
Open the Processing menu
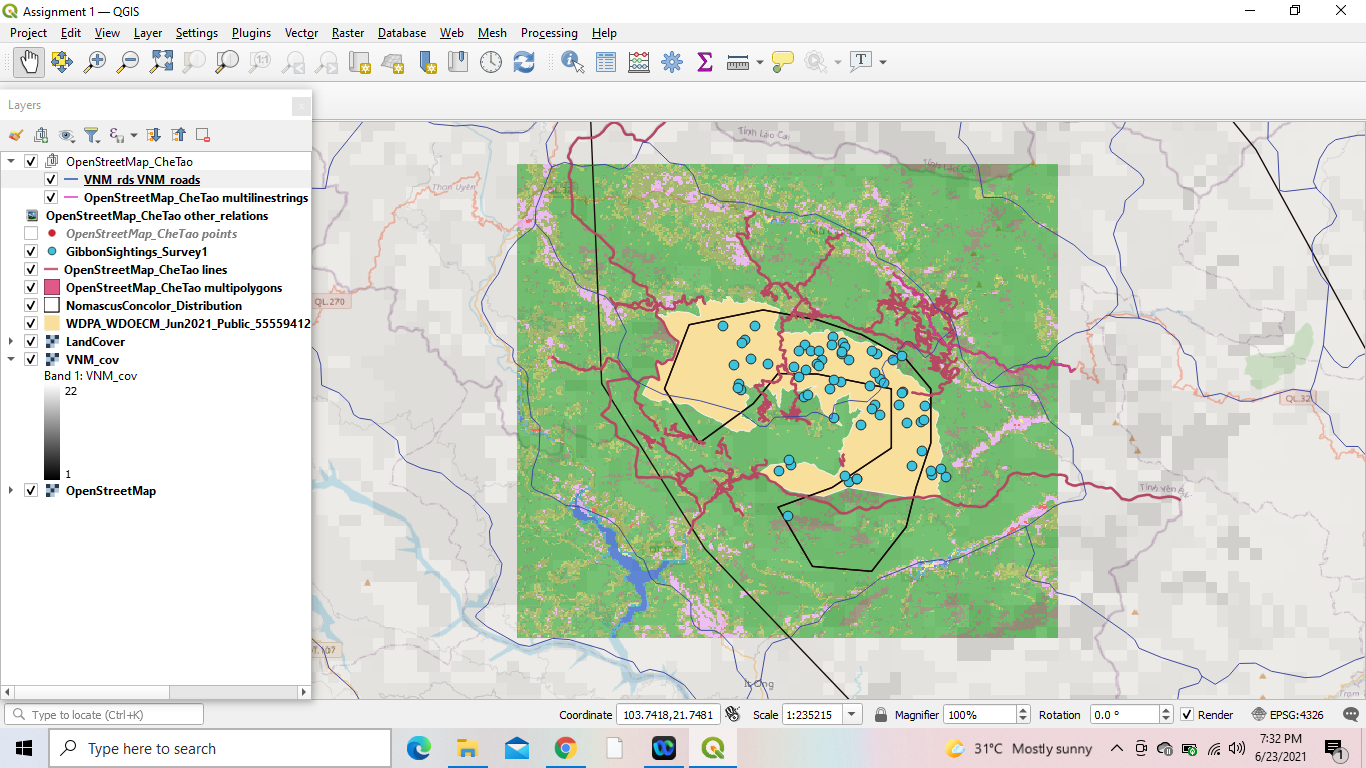549,33
